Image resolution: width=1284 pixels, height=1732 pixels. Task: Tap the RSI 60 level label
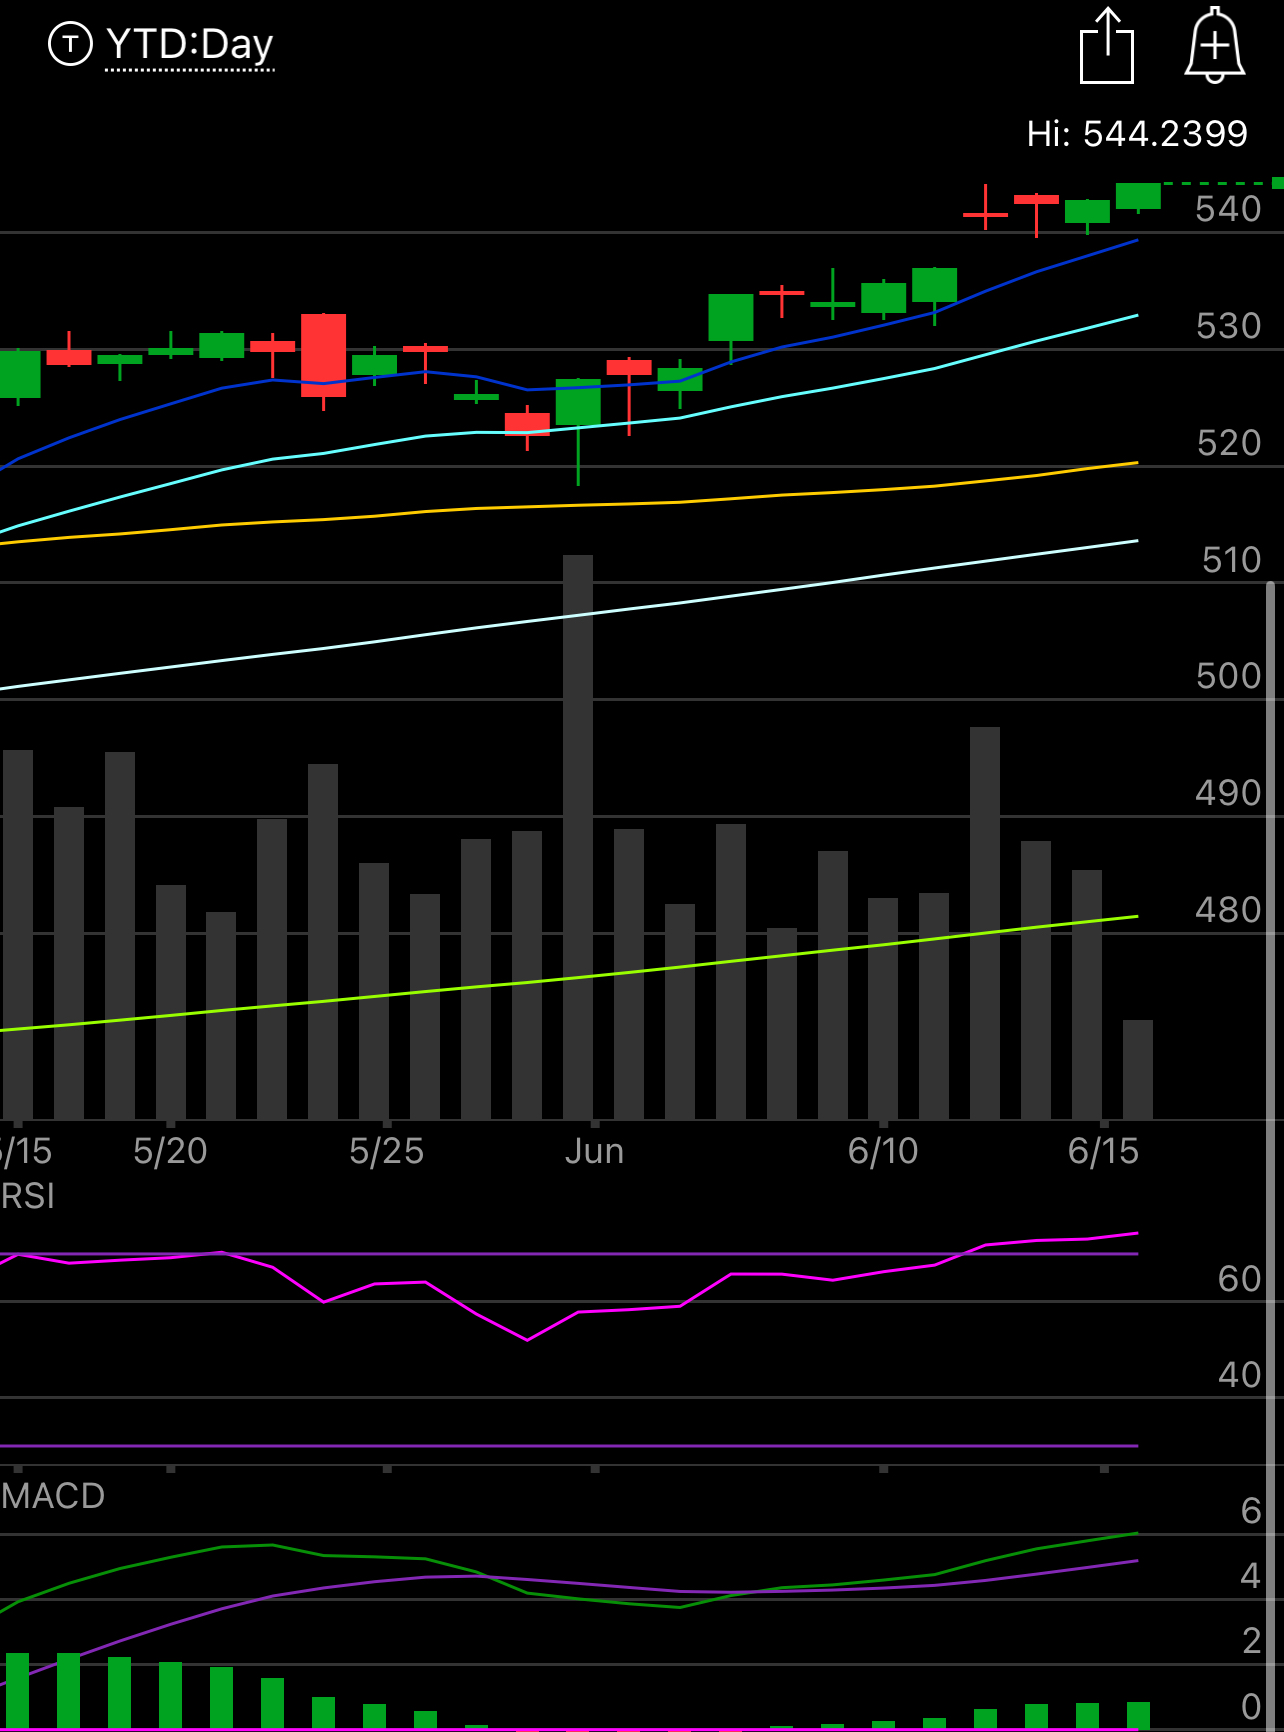(x=1240, y=1279)
